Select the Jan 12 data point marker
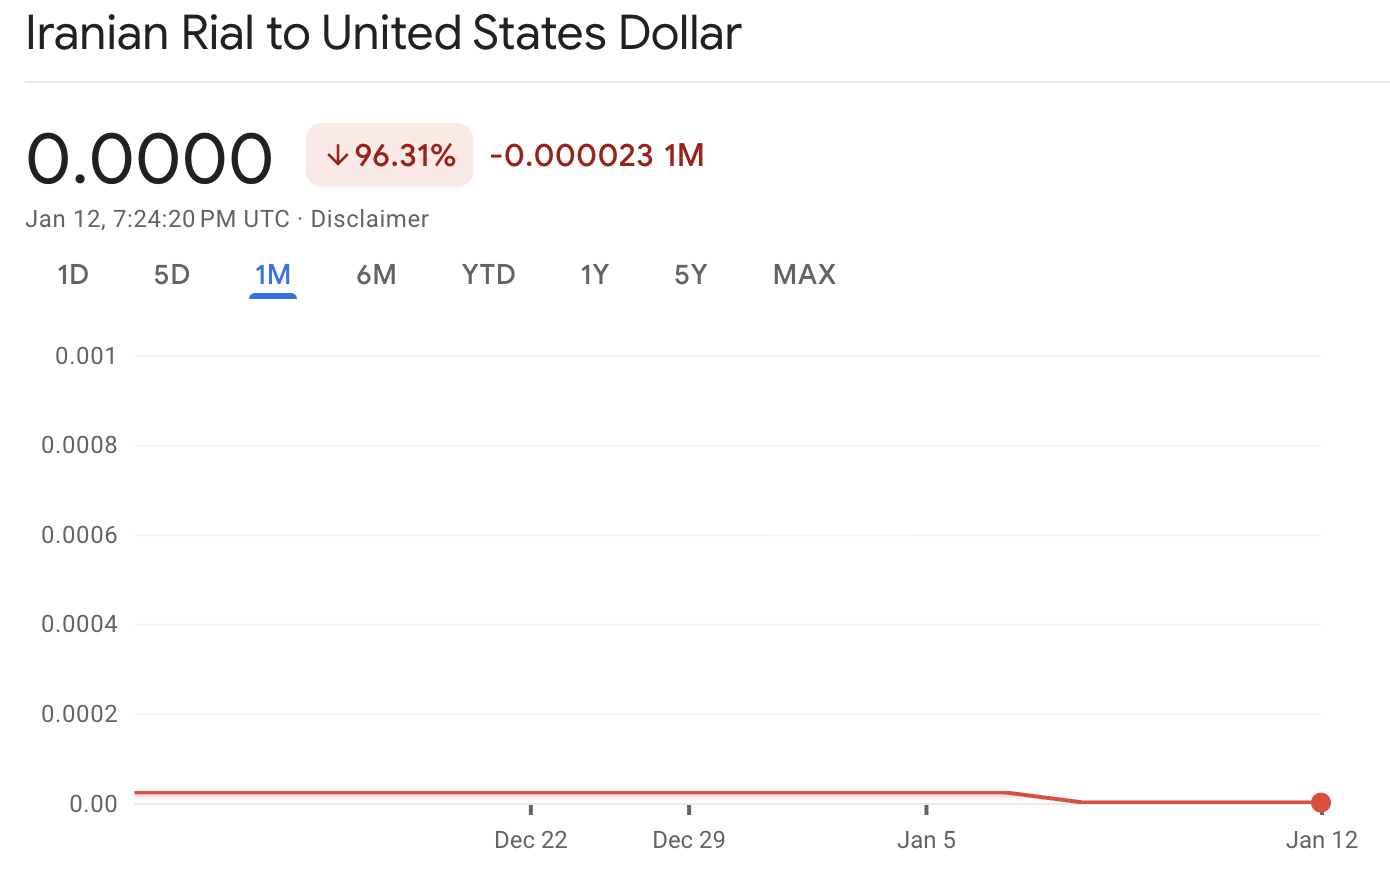Viewport: 1390px width, 870px height. point(1321,802)
